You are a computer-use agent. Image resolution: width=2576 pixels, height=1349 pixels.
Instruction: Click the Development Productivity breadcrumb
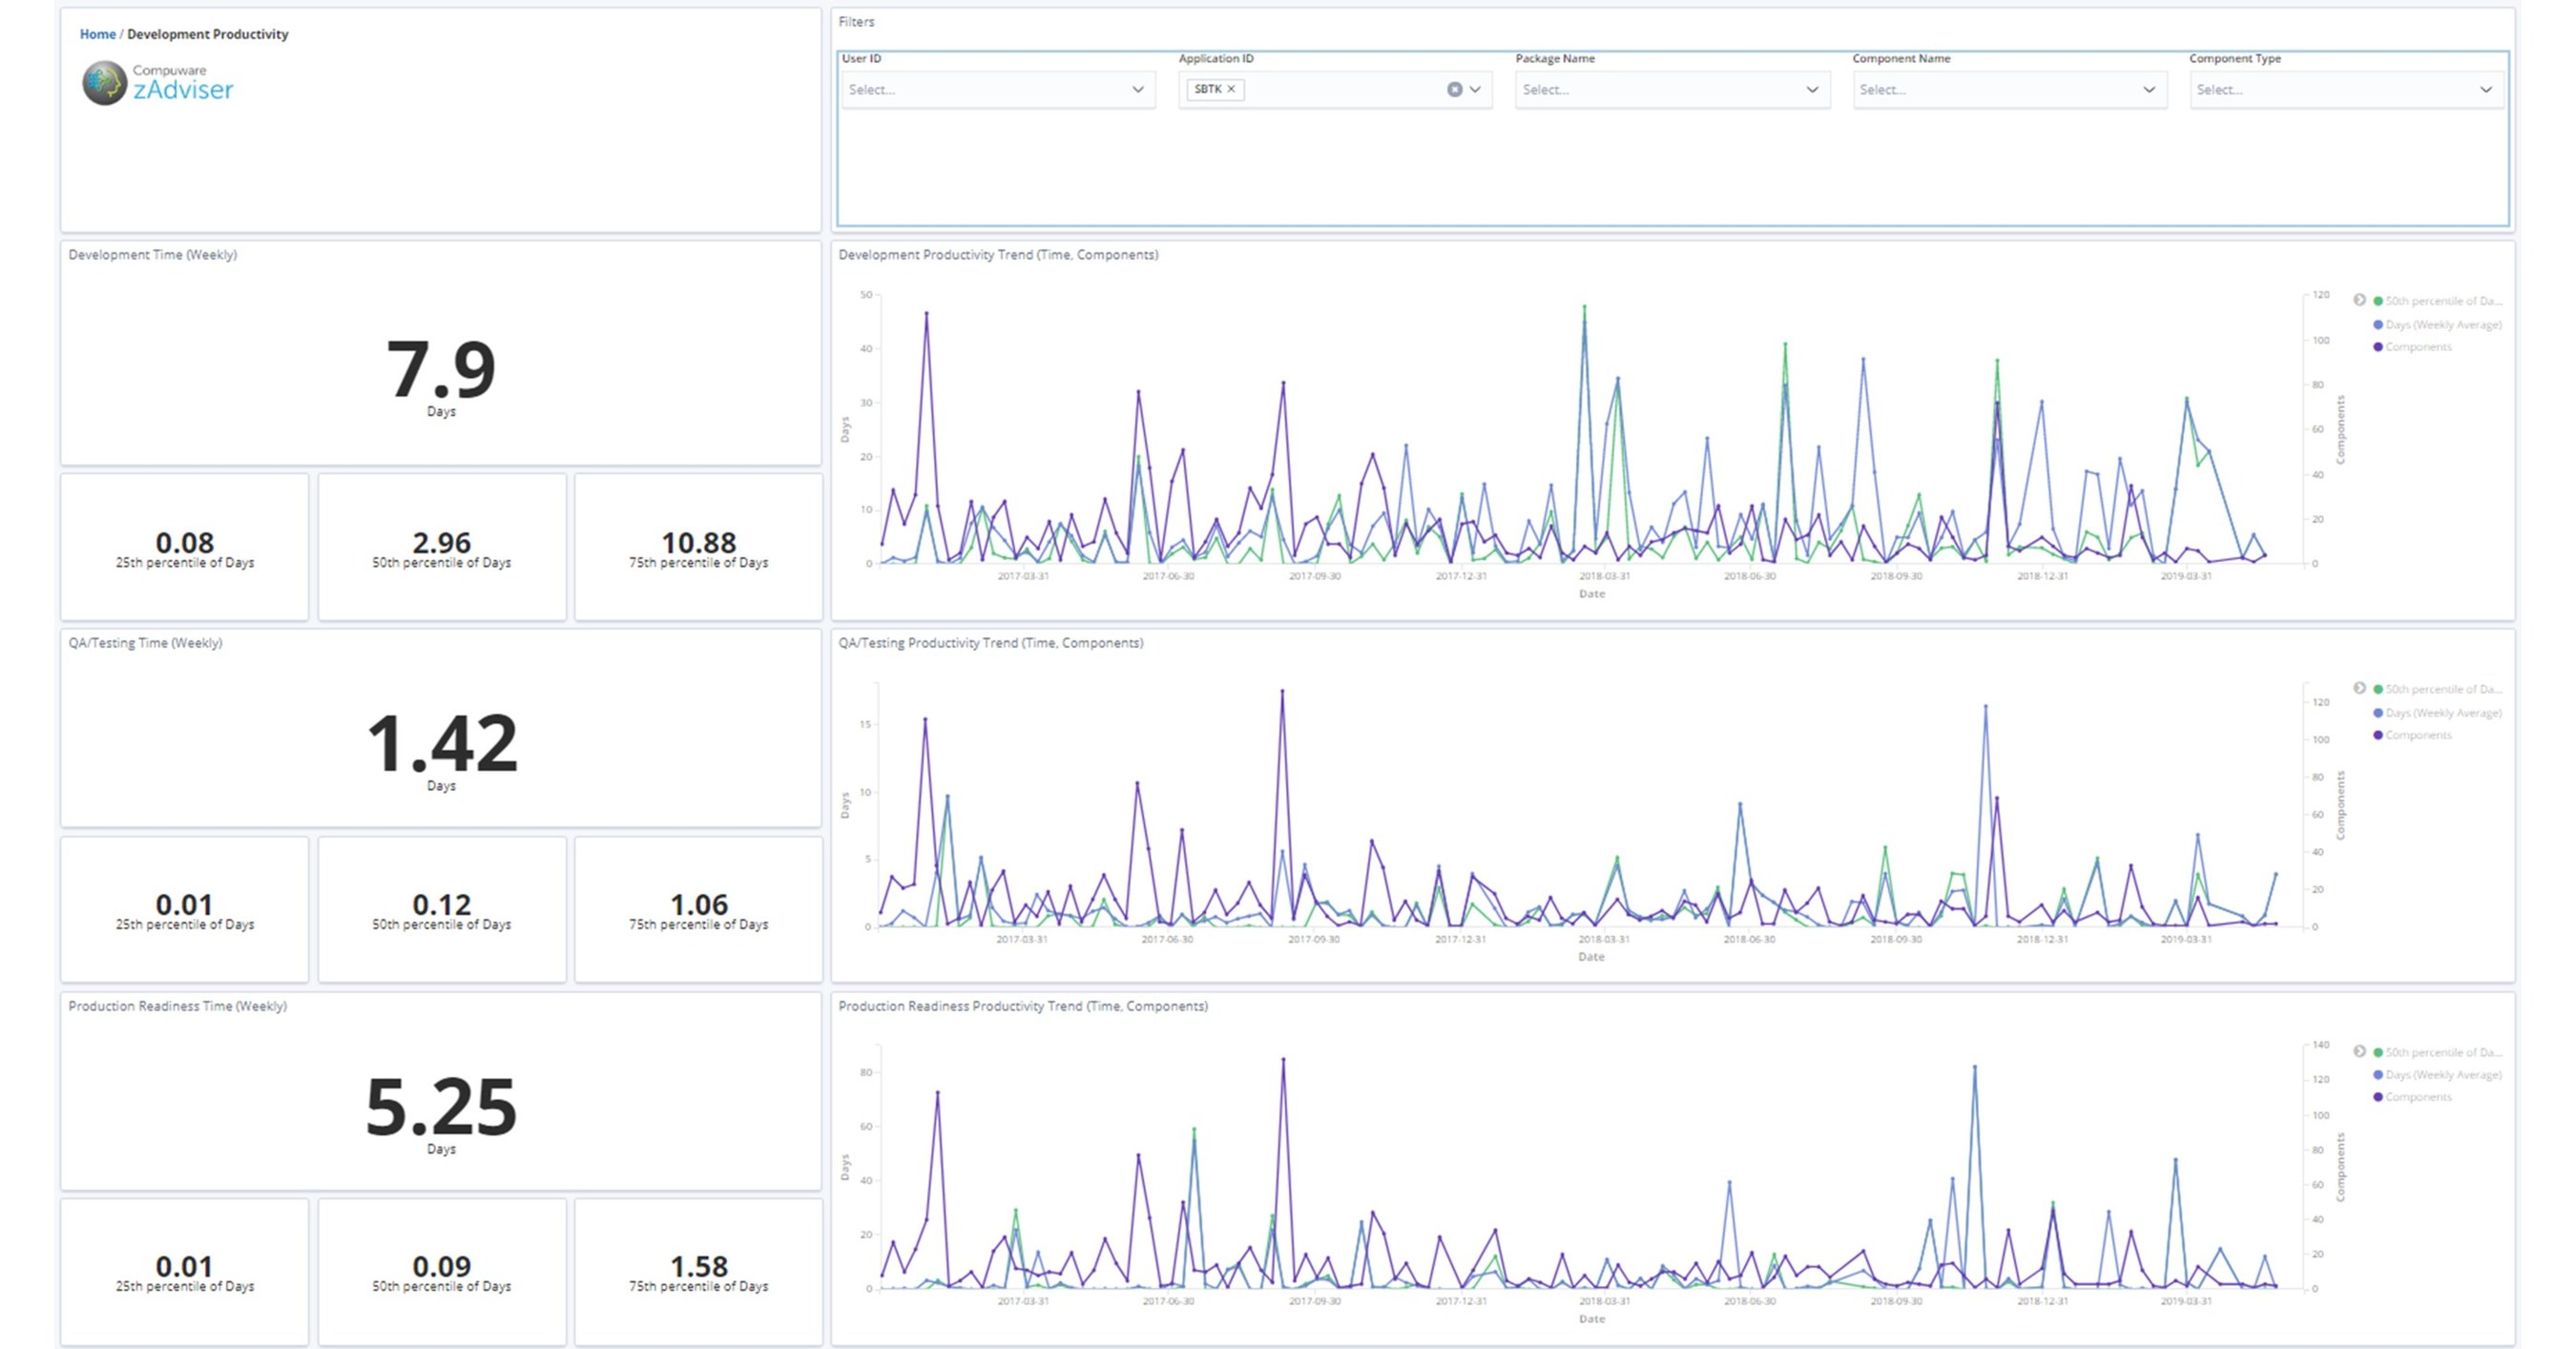tap(207, 34)
